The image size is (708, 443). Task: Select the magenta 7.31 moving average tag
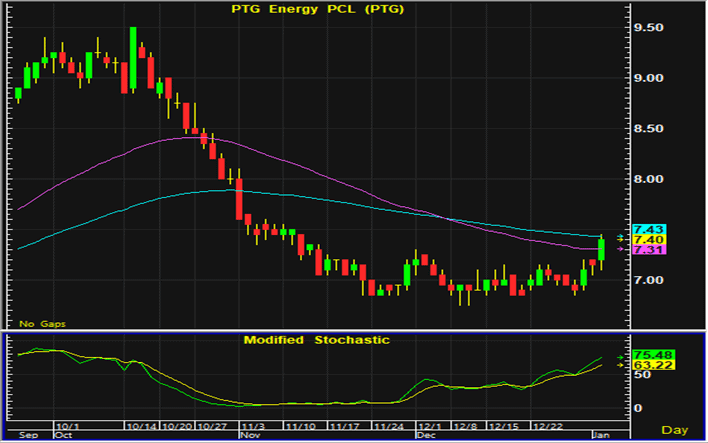click(x=656, y=250)
